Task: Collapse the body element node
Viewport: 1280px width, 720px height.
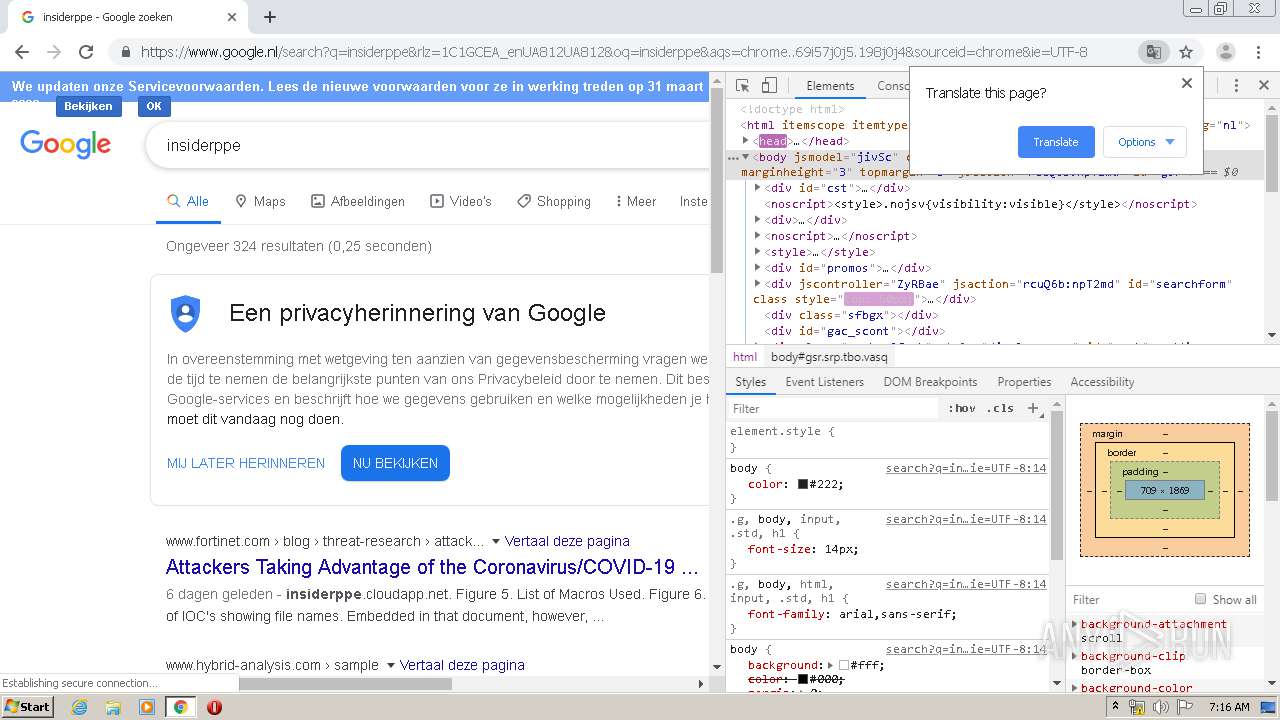Action: pyautogui.click(x=746, y=157)
